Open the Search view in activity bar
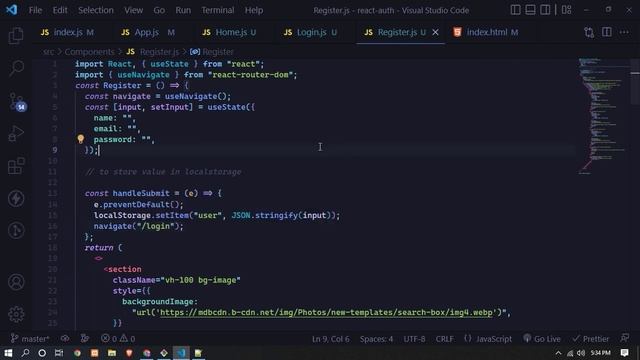The width and height of the screenshot is (640, 360). click(16, 68)
